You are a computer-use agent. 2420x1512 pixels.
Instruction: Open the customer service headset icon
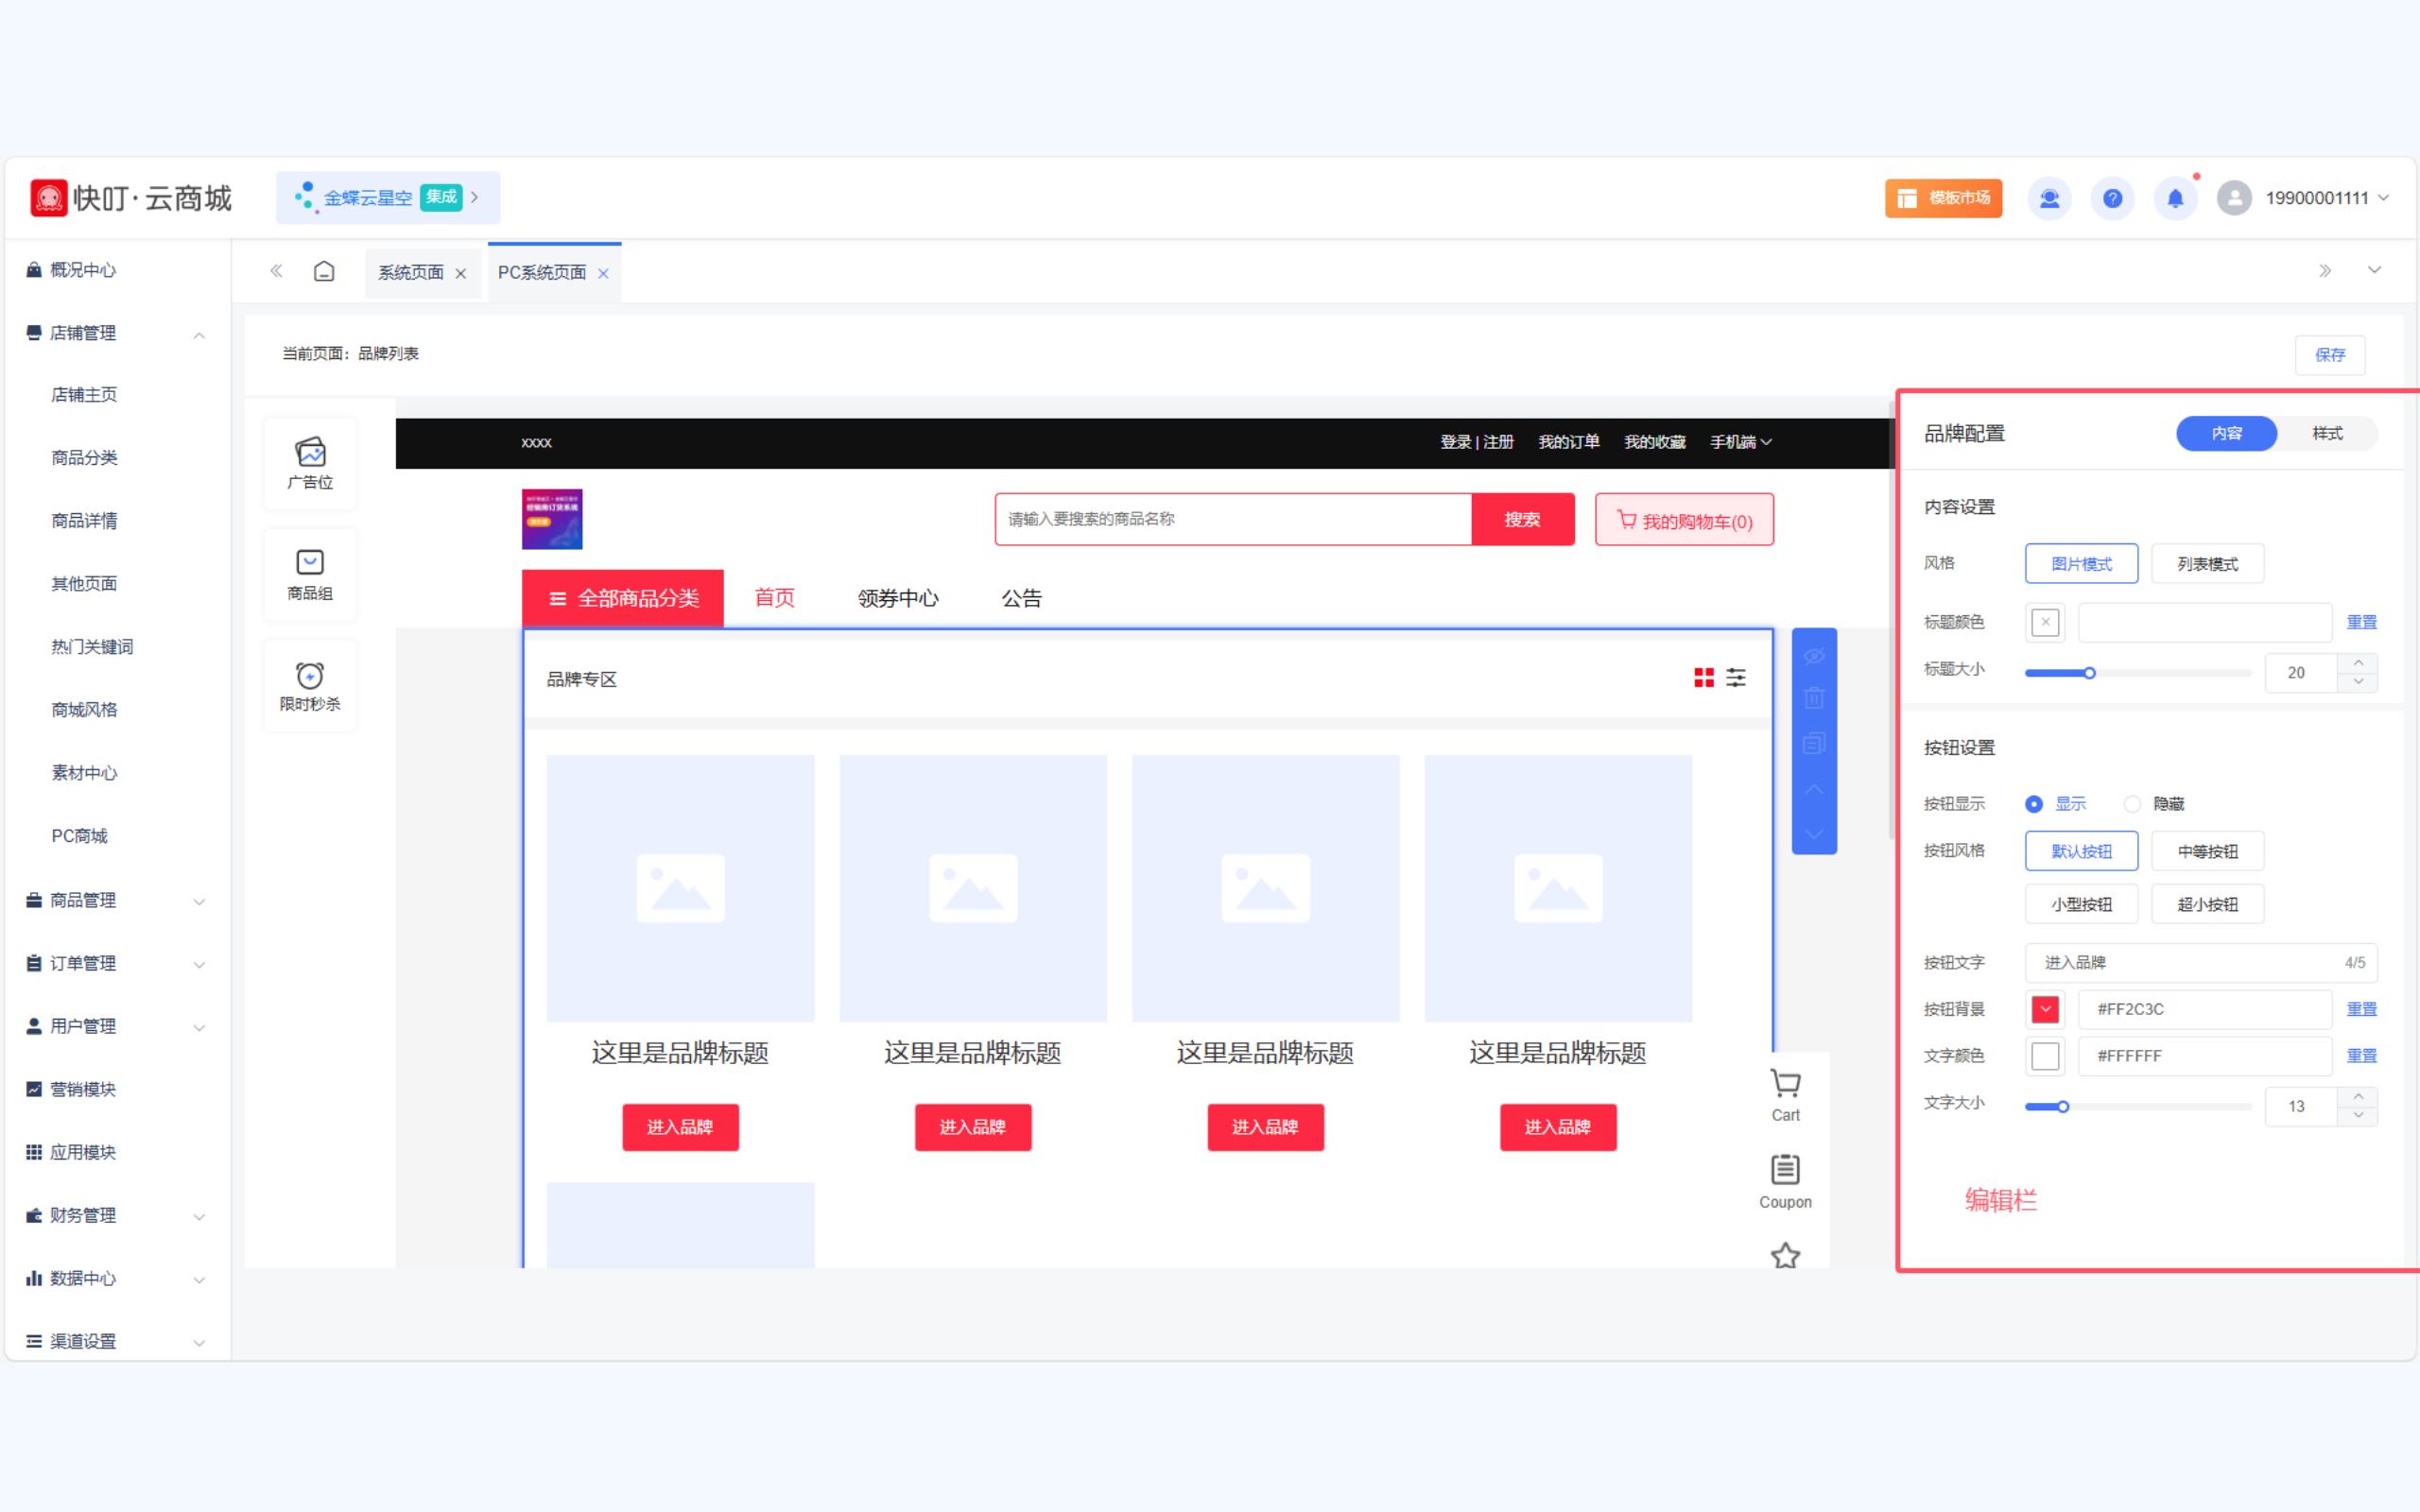coord(2049,198)
